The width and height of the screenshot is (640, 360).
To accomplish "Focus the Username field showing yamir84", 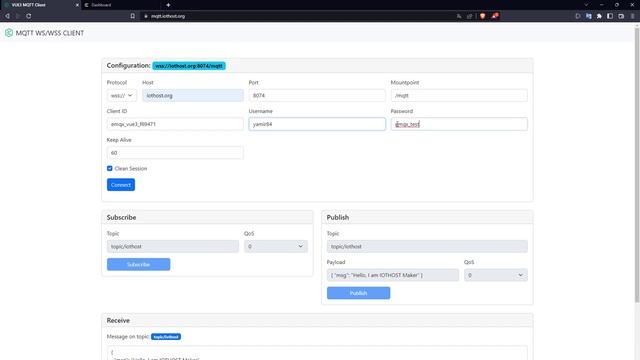I will coord(317,124).
